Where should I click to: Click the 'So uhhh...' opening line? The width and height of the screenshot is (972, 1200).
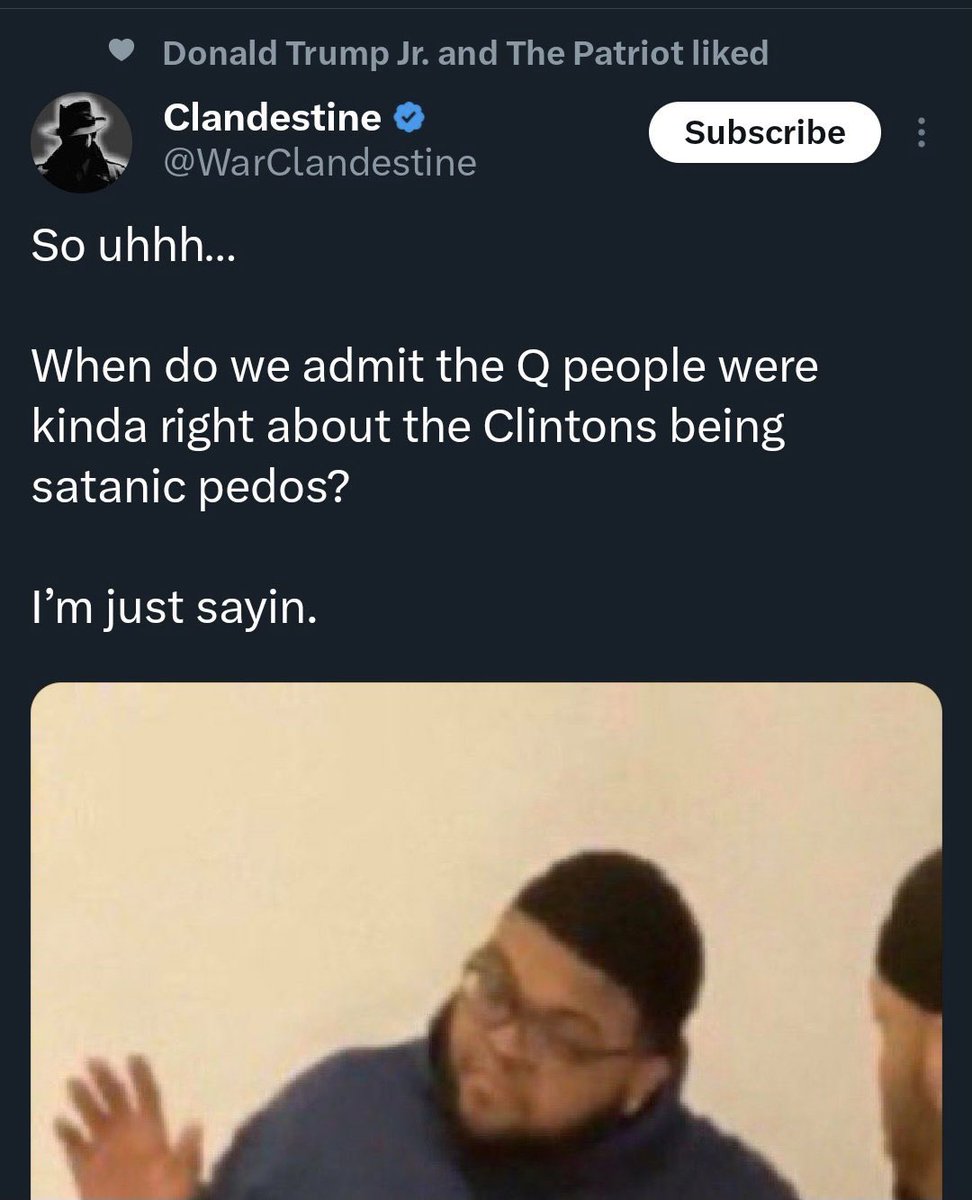coord(134,247)
